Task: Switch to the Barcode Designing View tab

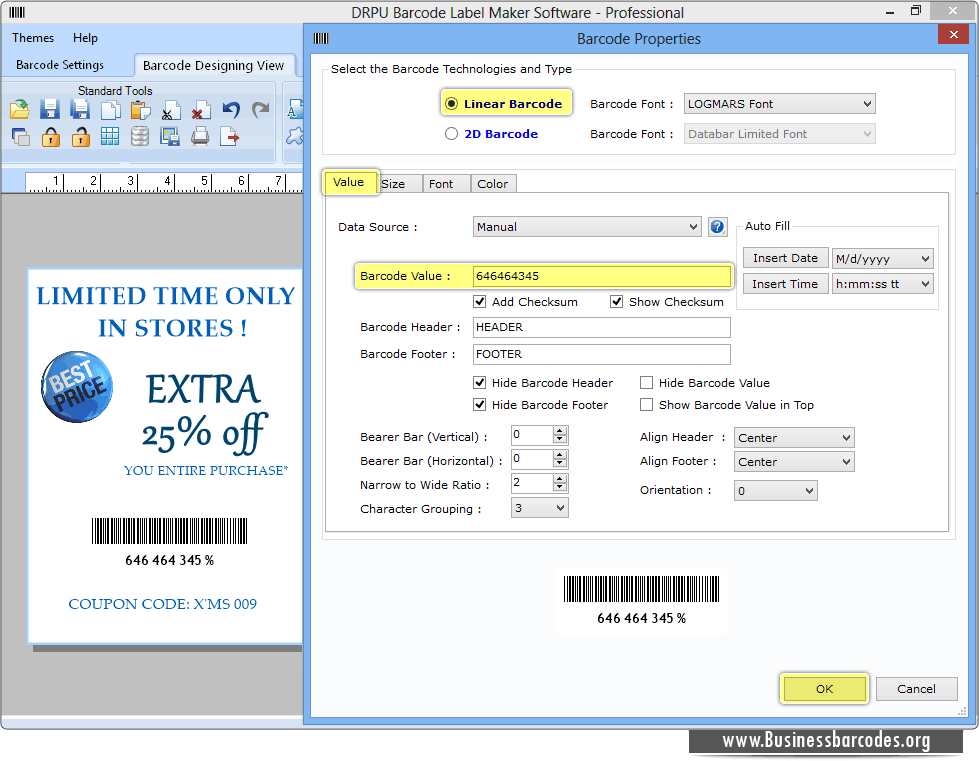Action: [214, 66]
